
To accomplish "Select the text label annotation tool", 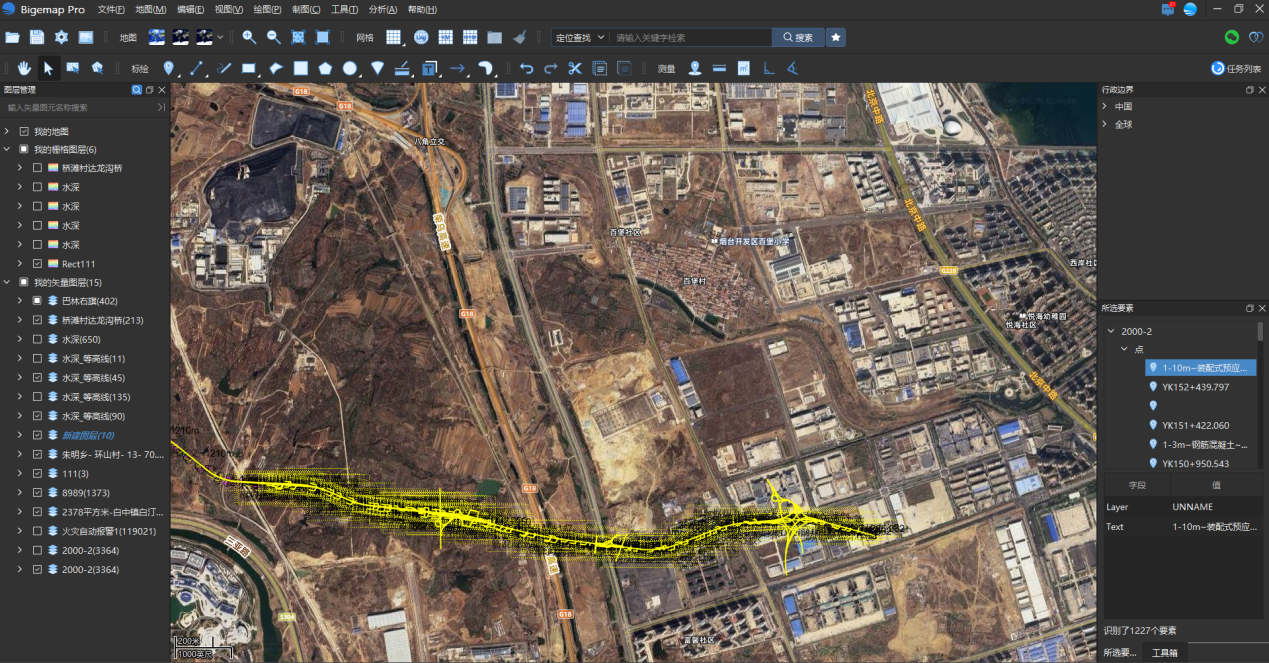I will pyautogui.click(x=429, y=68).
